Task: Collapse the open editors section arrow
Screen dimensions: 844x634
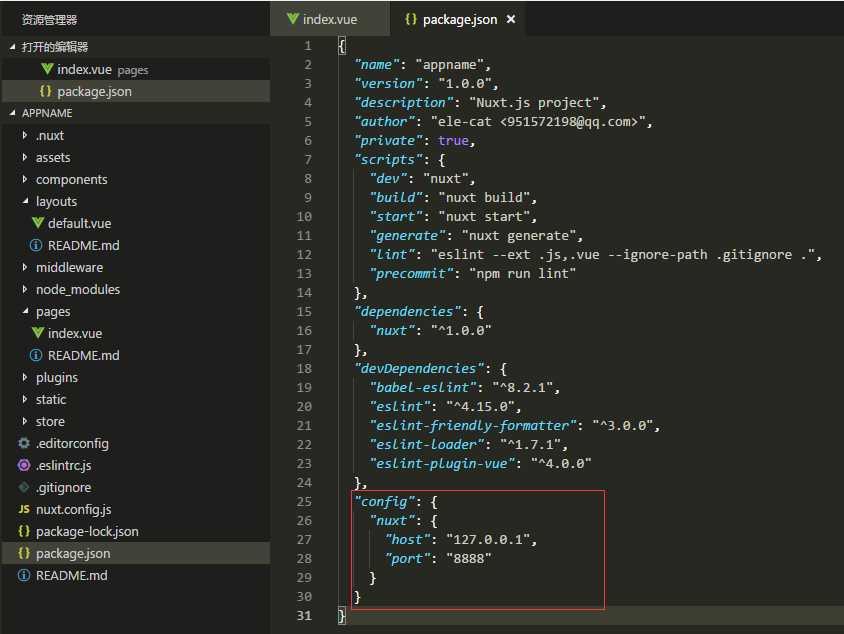Action: 12,47
